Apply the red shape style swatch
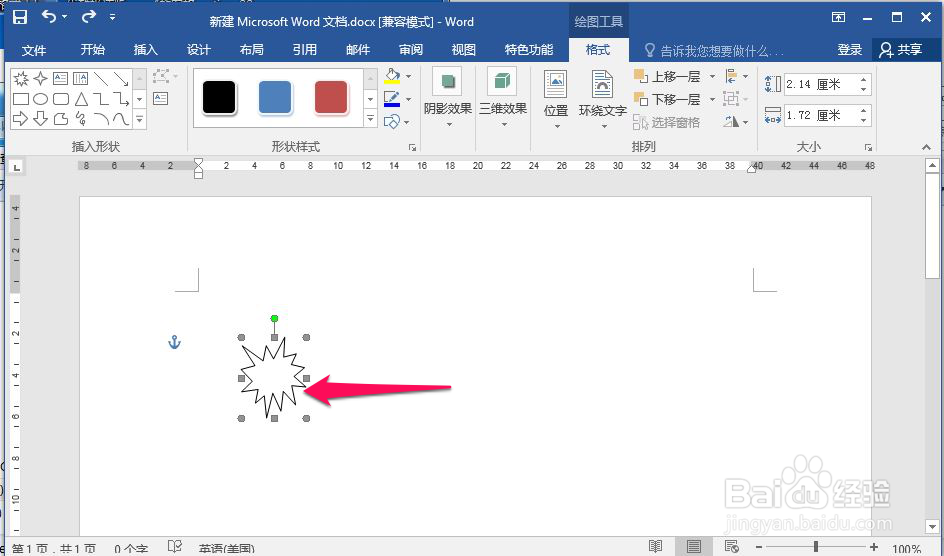This screenshot has height=556, width=944. [x=331, y=97]
